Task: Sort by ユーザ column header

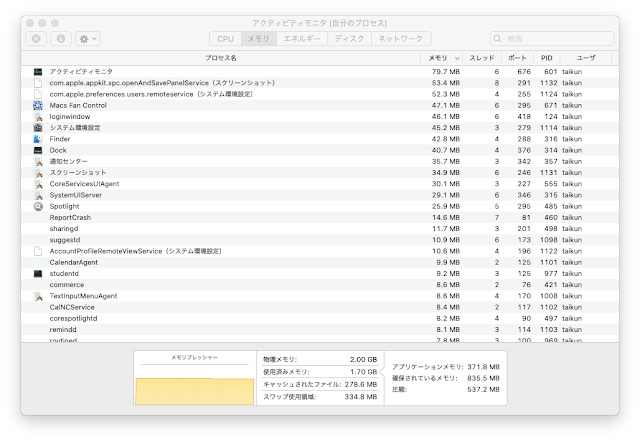Action: click(586, 58)
